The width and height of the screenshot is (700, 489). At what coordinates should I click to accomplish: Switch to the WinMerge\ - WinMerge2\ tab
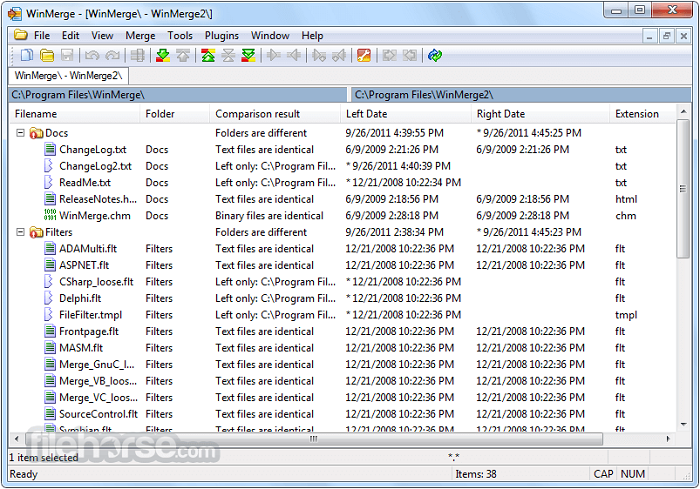pyautogui.click(x=66, y=76)
